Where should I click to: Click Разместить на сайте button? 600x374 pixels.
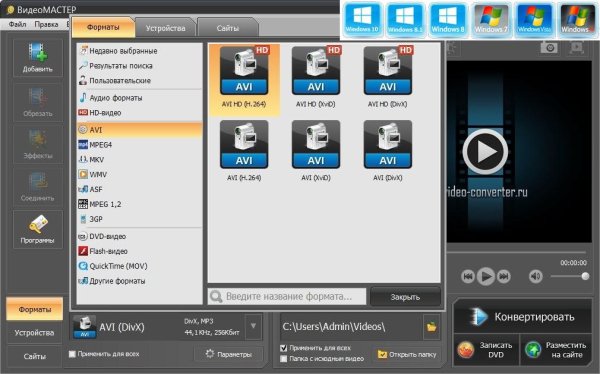pyautogui.click(x=556, y=350)
